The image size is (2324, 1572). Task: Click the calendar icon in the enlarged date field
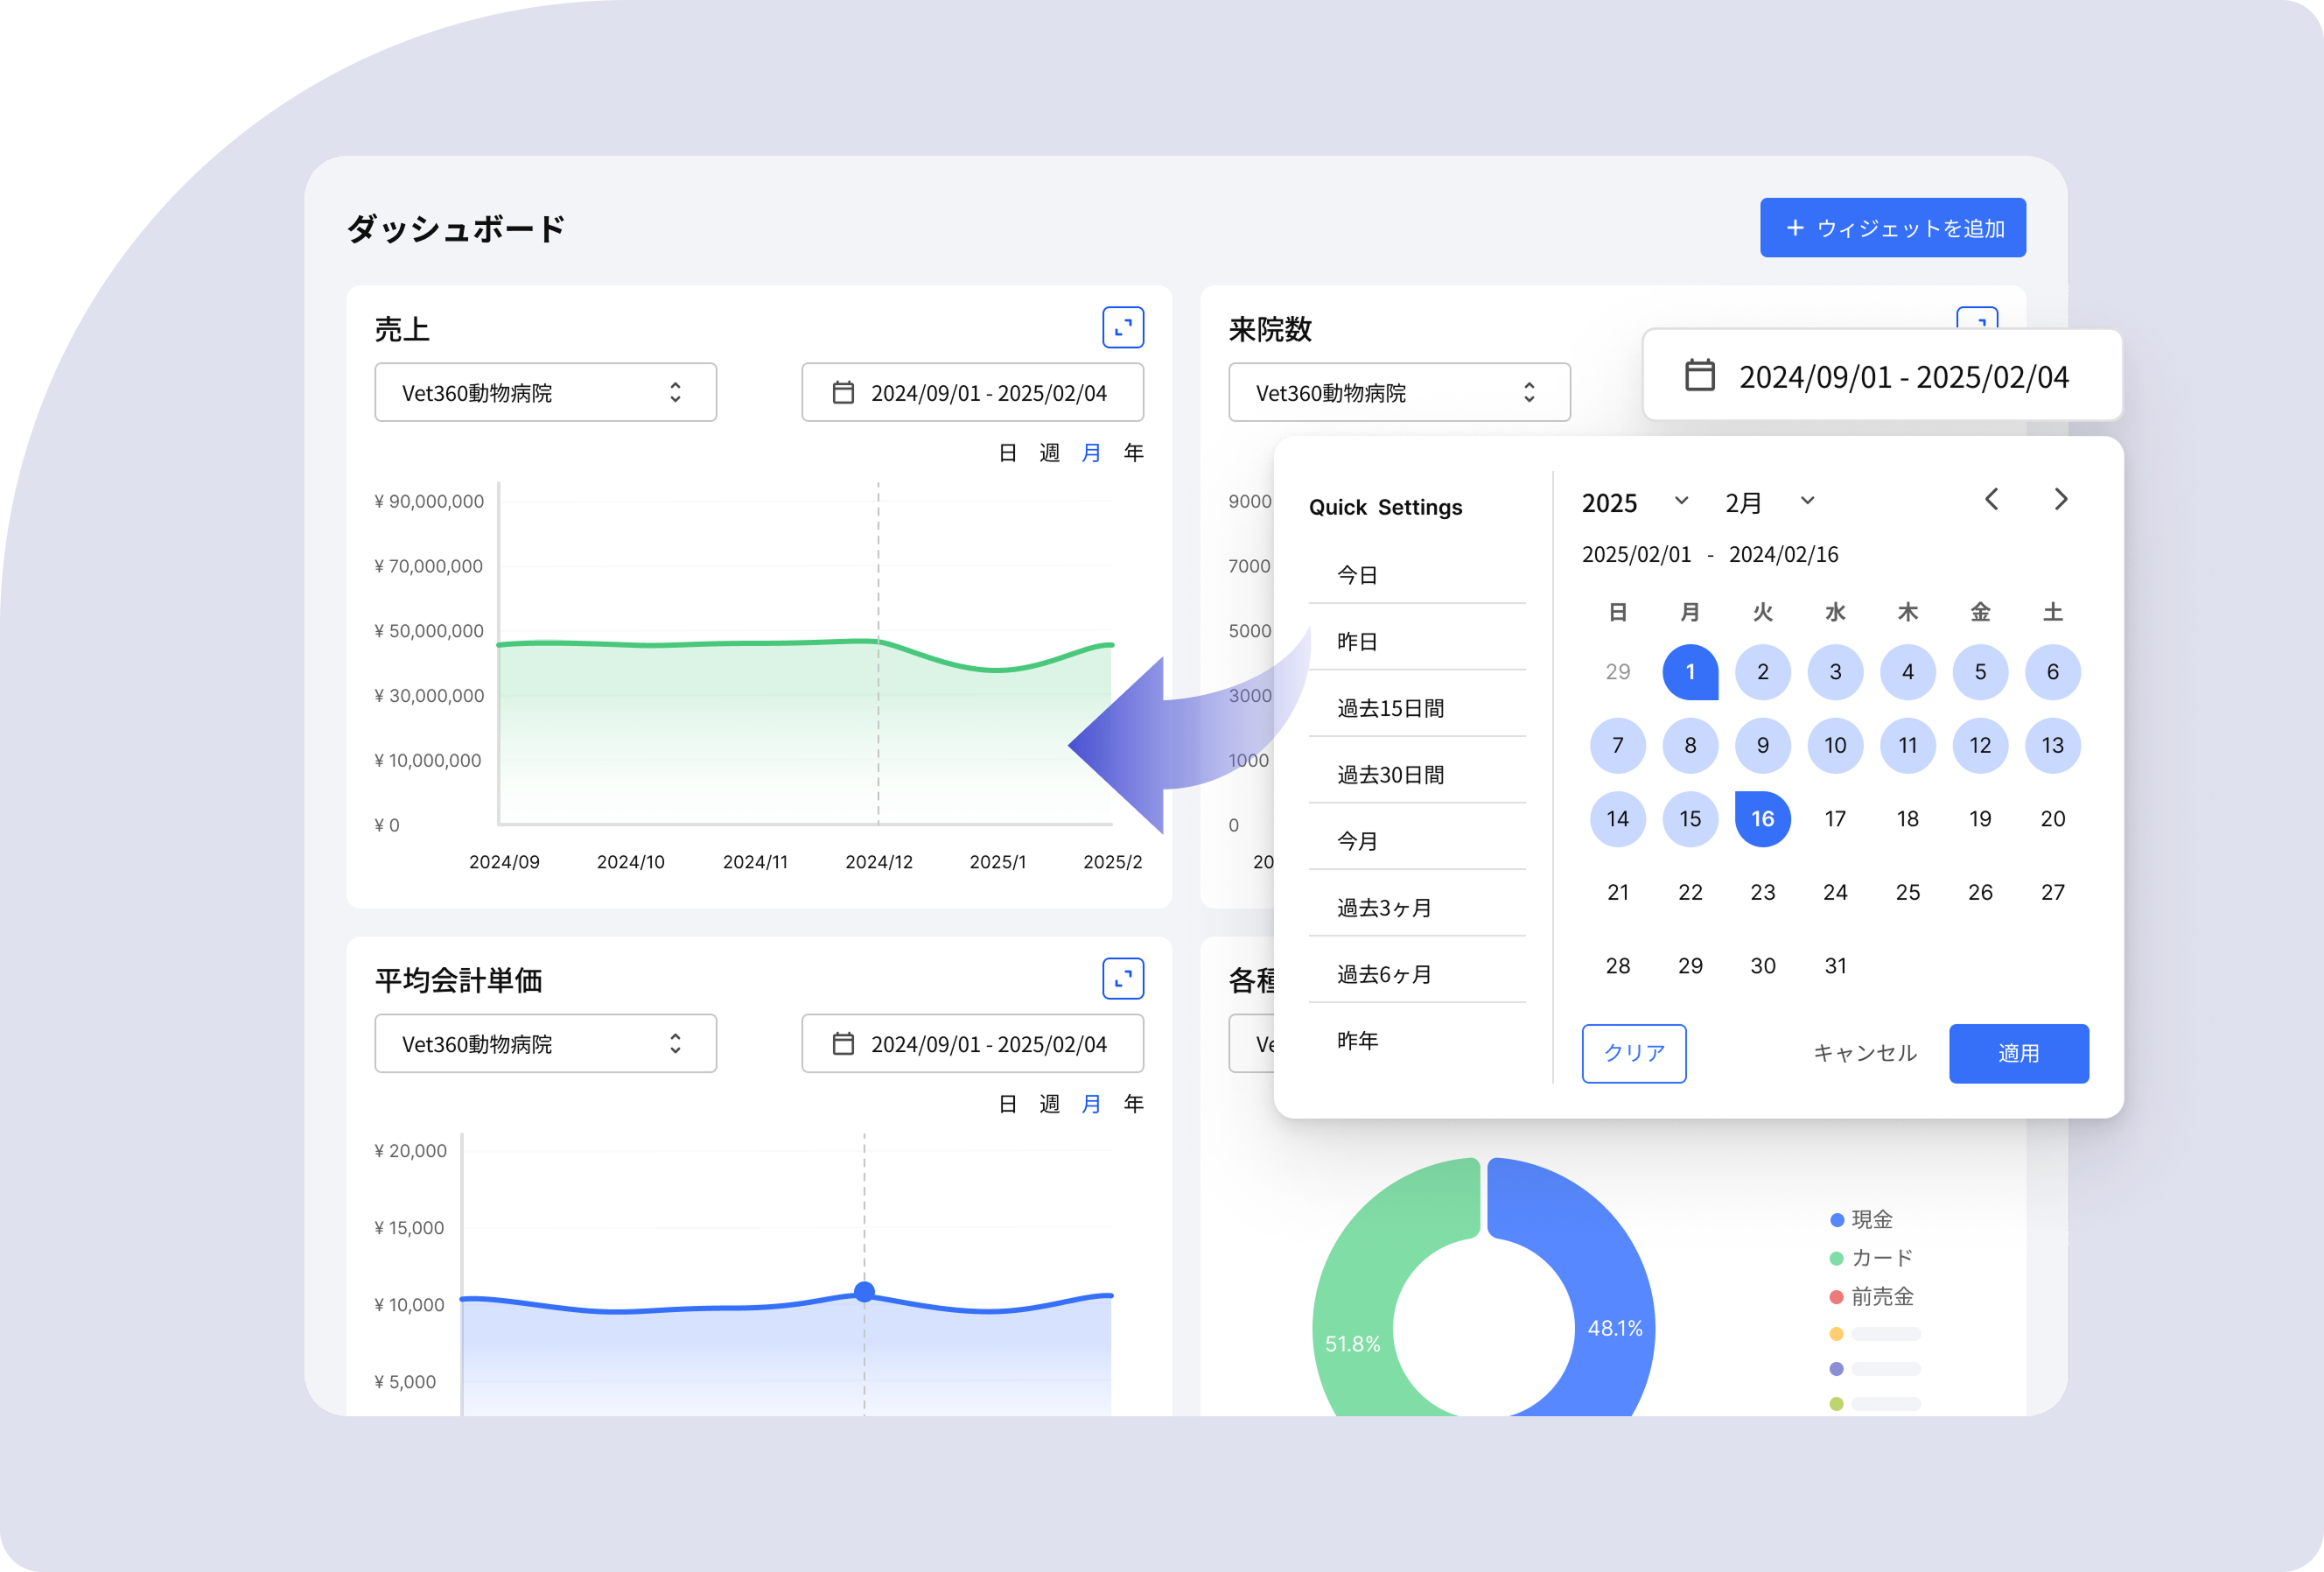point(1699,375)
